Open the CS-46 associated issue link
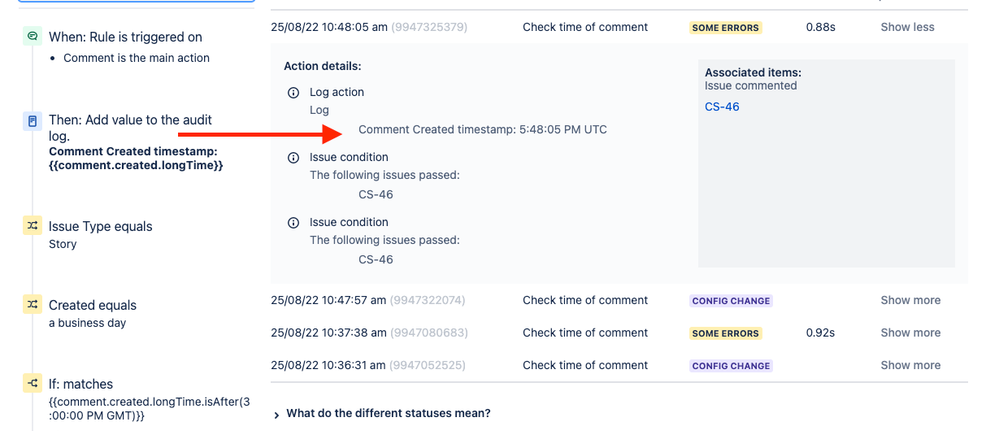The image size is (999, 431). tap(722, 106)
